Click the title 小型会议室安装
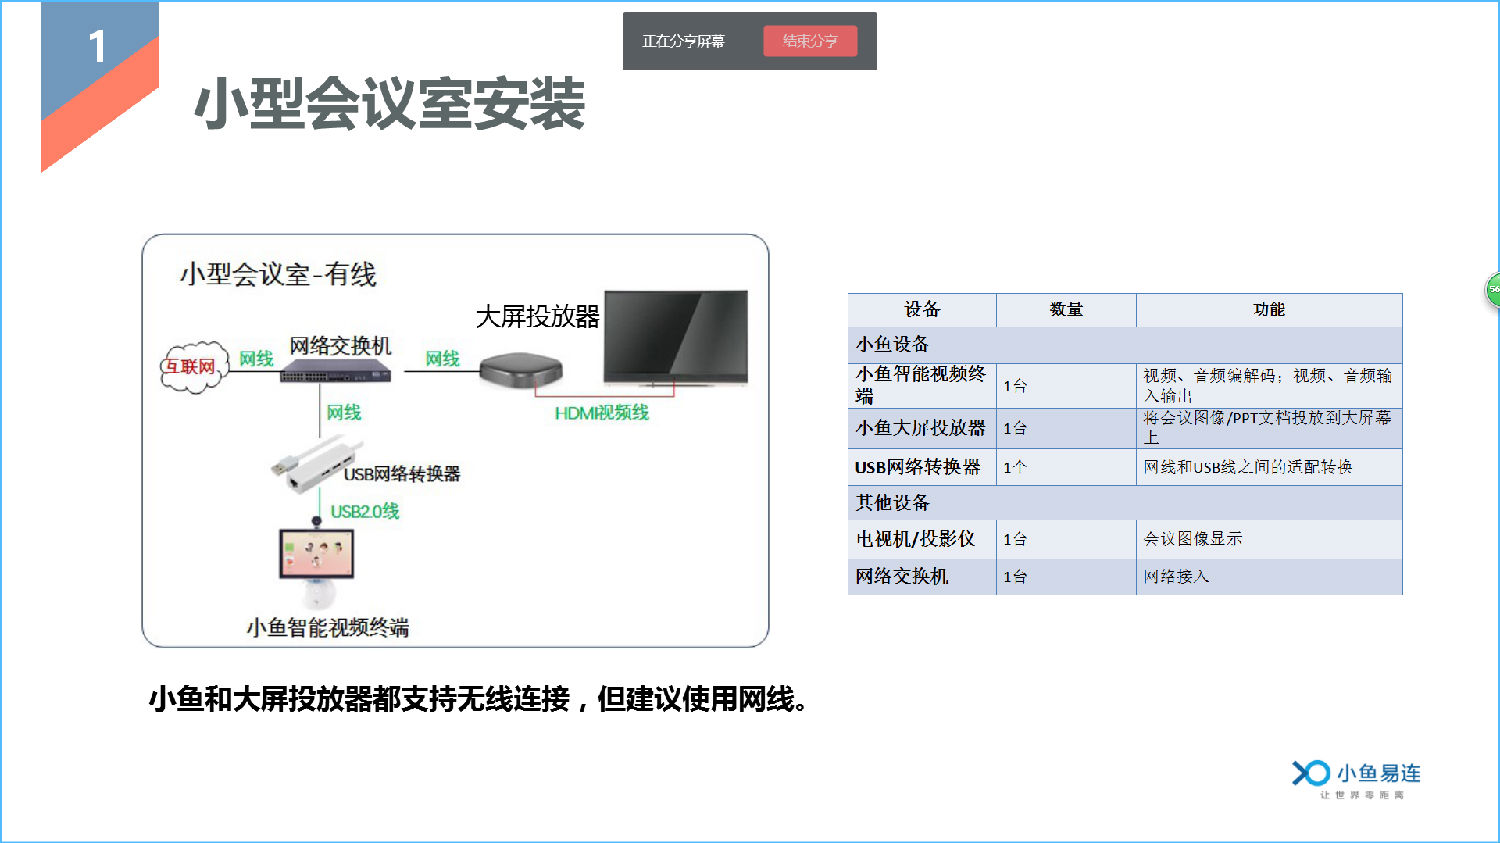The height and width of the screenshot is (843, 1500). [x=389, y=104]
